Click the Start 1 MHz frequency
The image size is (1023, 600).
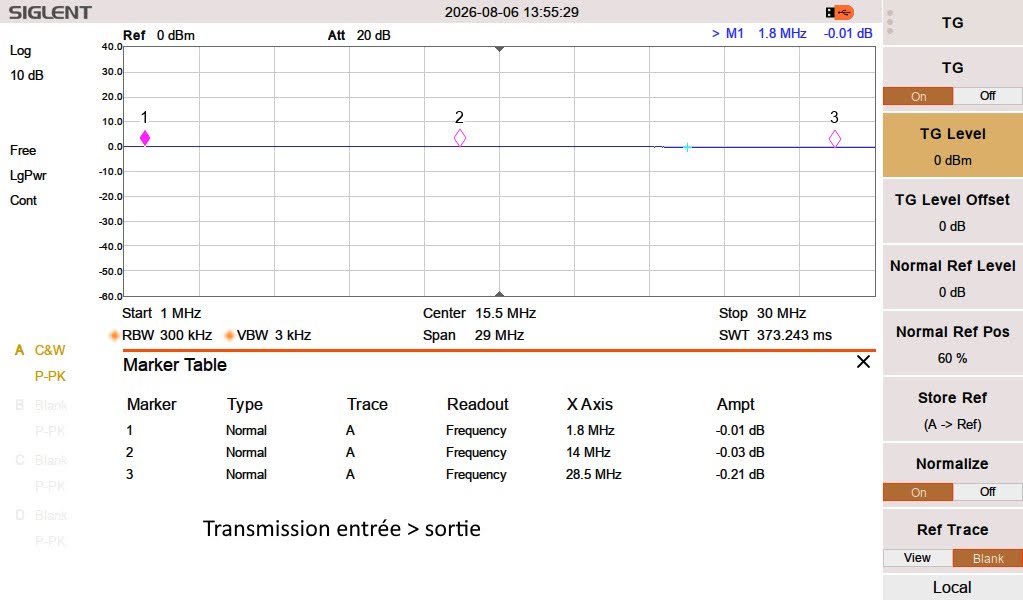[x=161, y=313]
